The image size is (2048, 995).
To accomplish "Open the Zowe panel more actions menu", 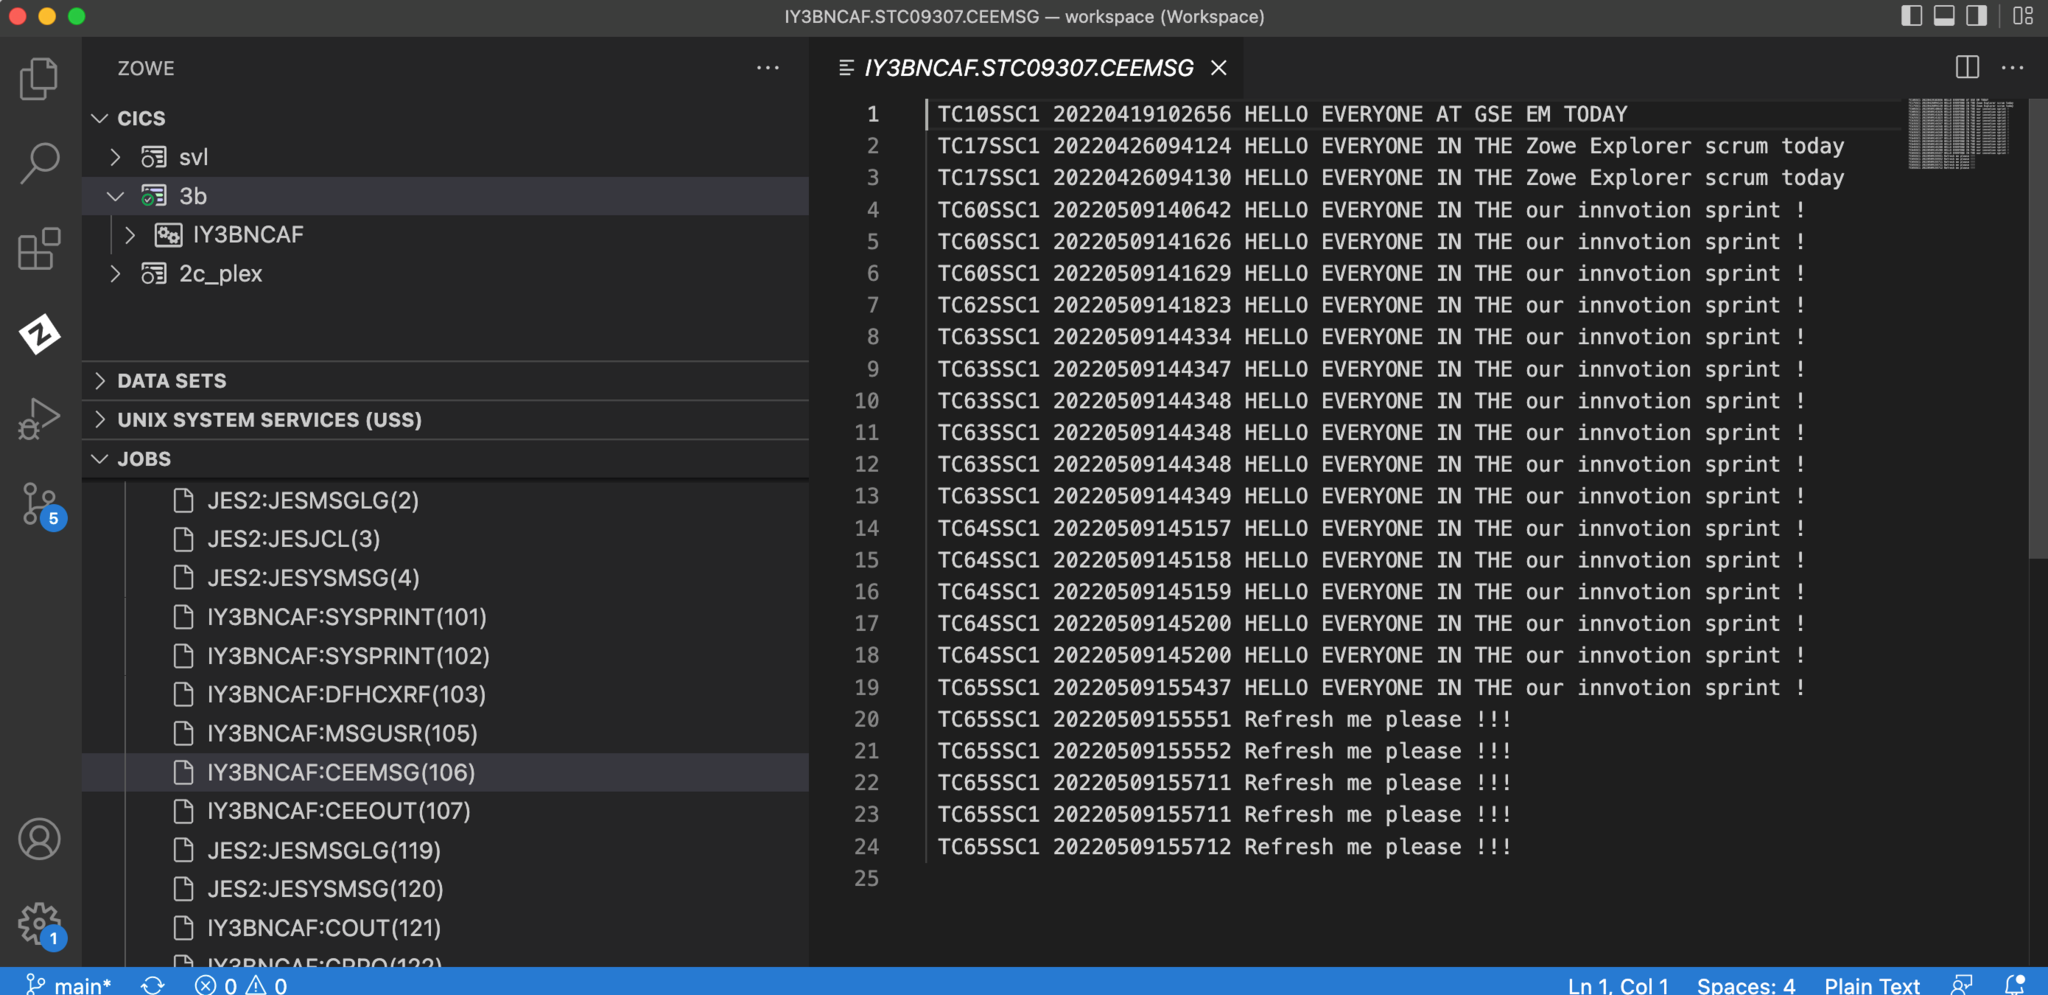I will click(767, 68).
